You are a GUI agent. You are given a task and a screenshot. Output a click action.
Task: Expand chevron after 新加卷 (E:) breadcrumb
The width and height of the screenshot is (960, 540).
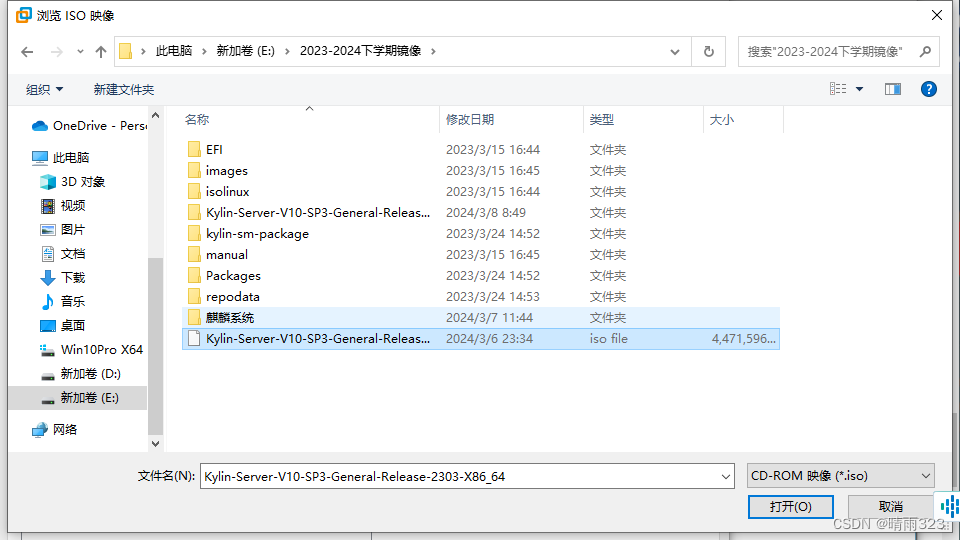(x=287, y=51)
